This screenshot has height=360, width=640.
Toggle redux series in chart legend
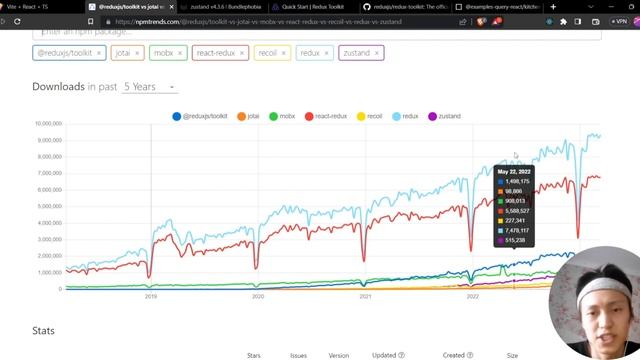pos(405,116)
